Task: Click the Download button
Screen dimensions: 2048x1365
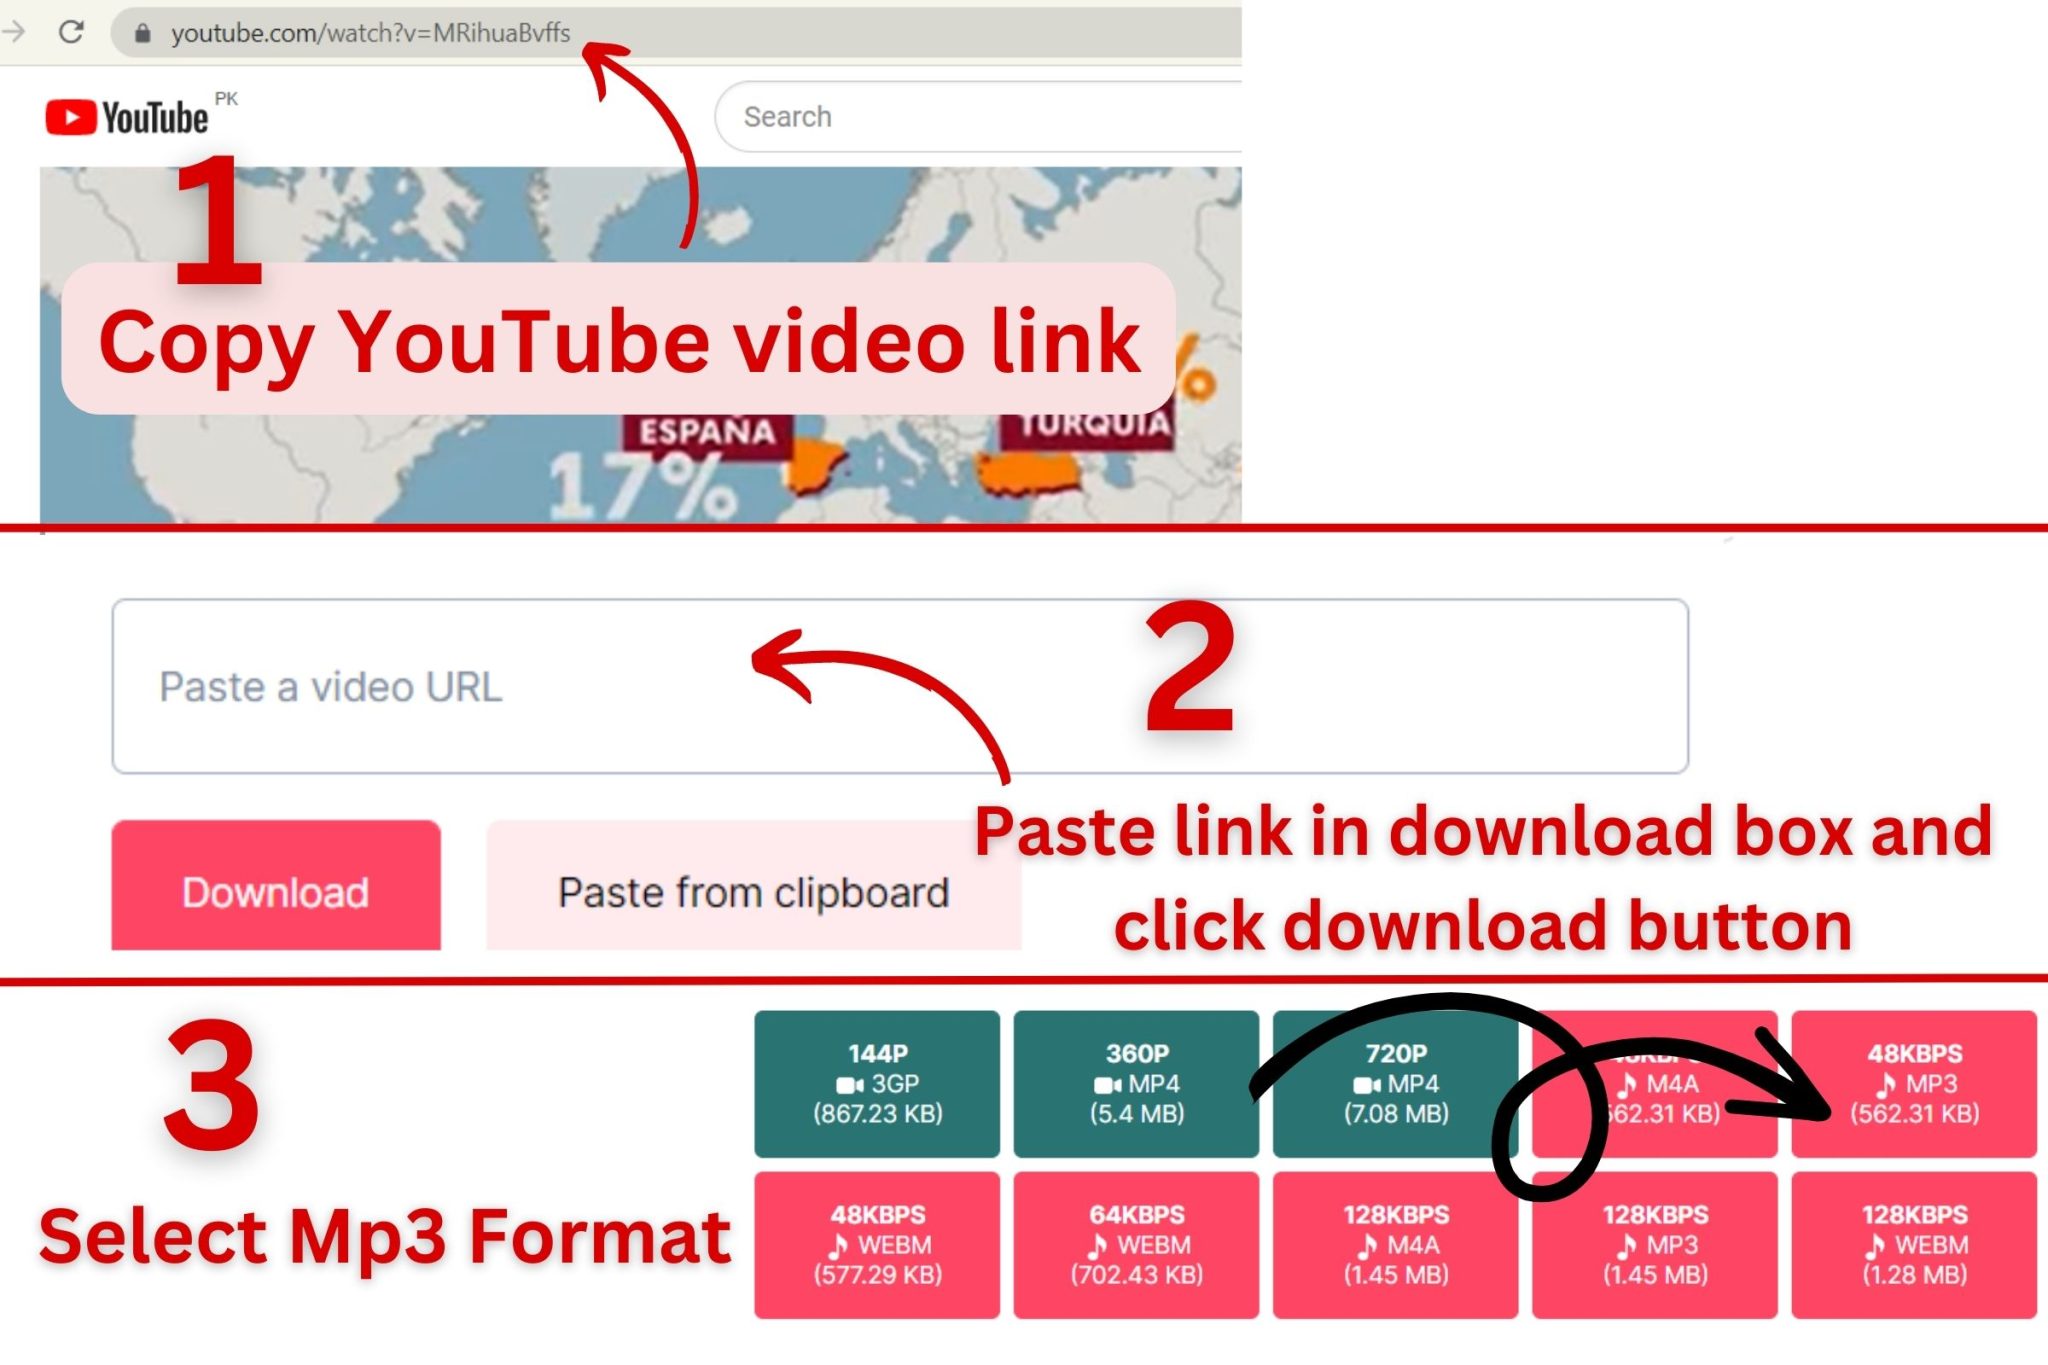Action: coord(276,890)
